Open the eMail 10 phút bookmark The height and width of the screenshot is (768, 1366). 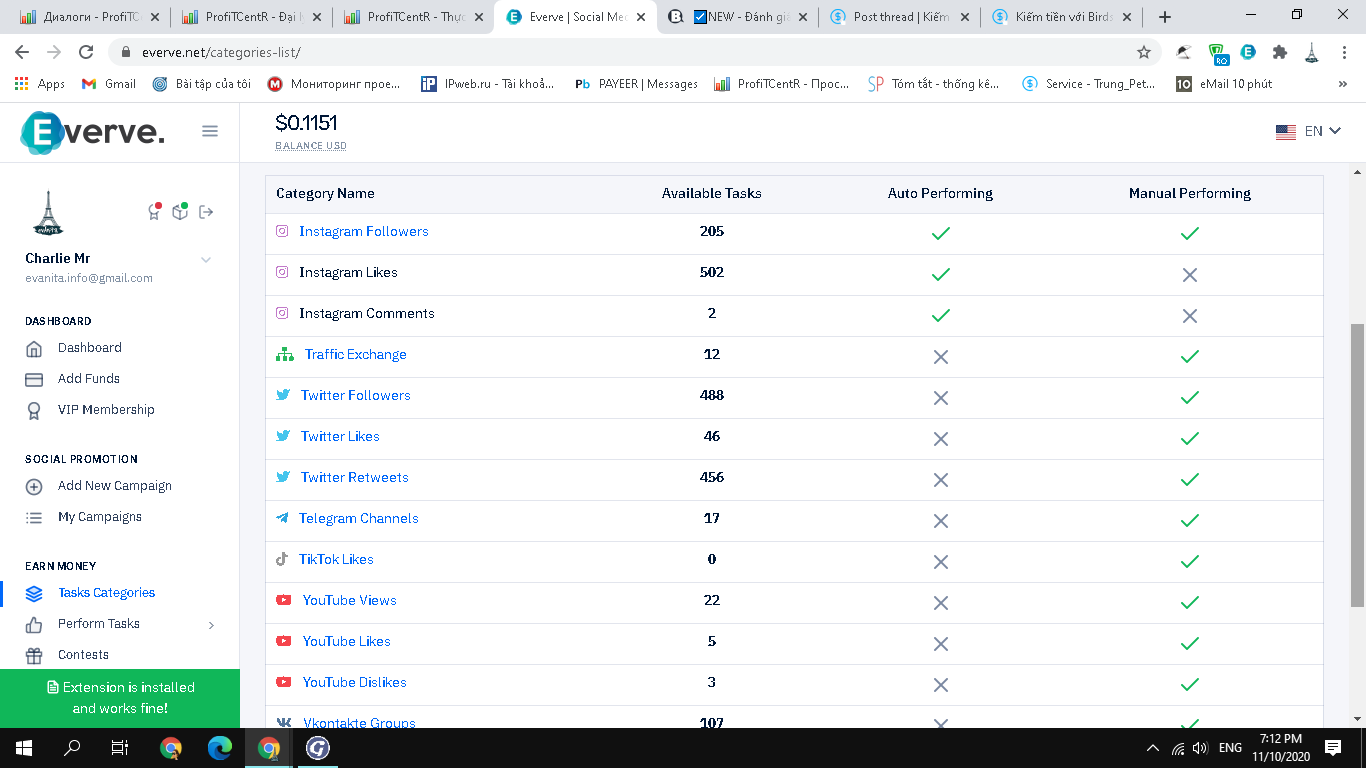pyautogui.click(x=1225, y=84)
